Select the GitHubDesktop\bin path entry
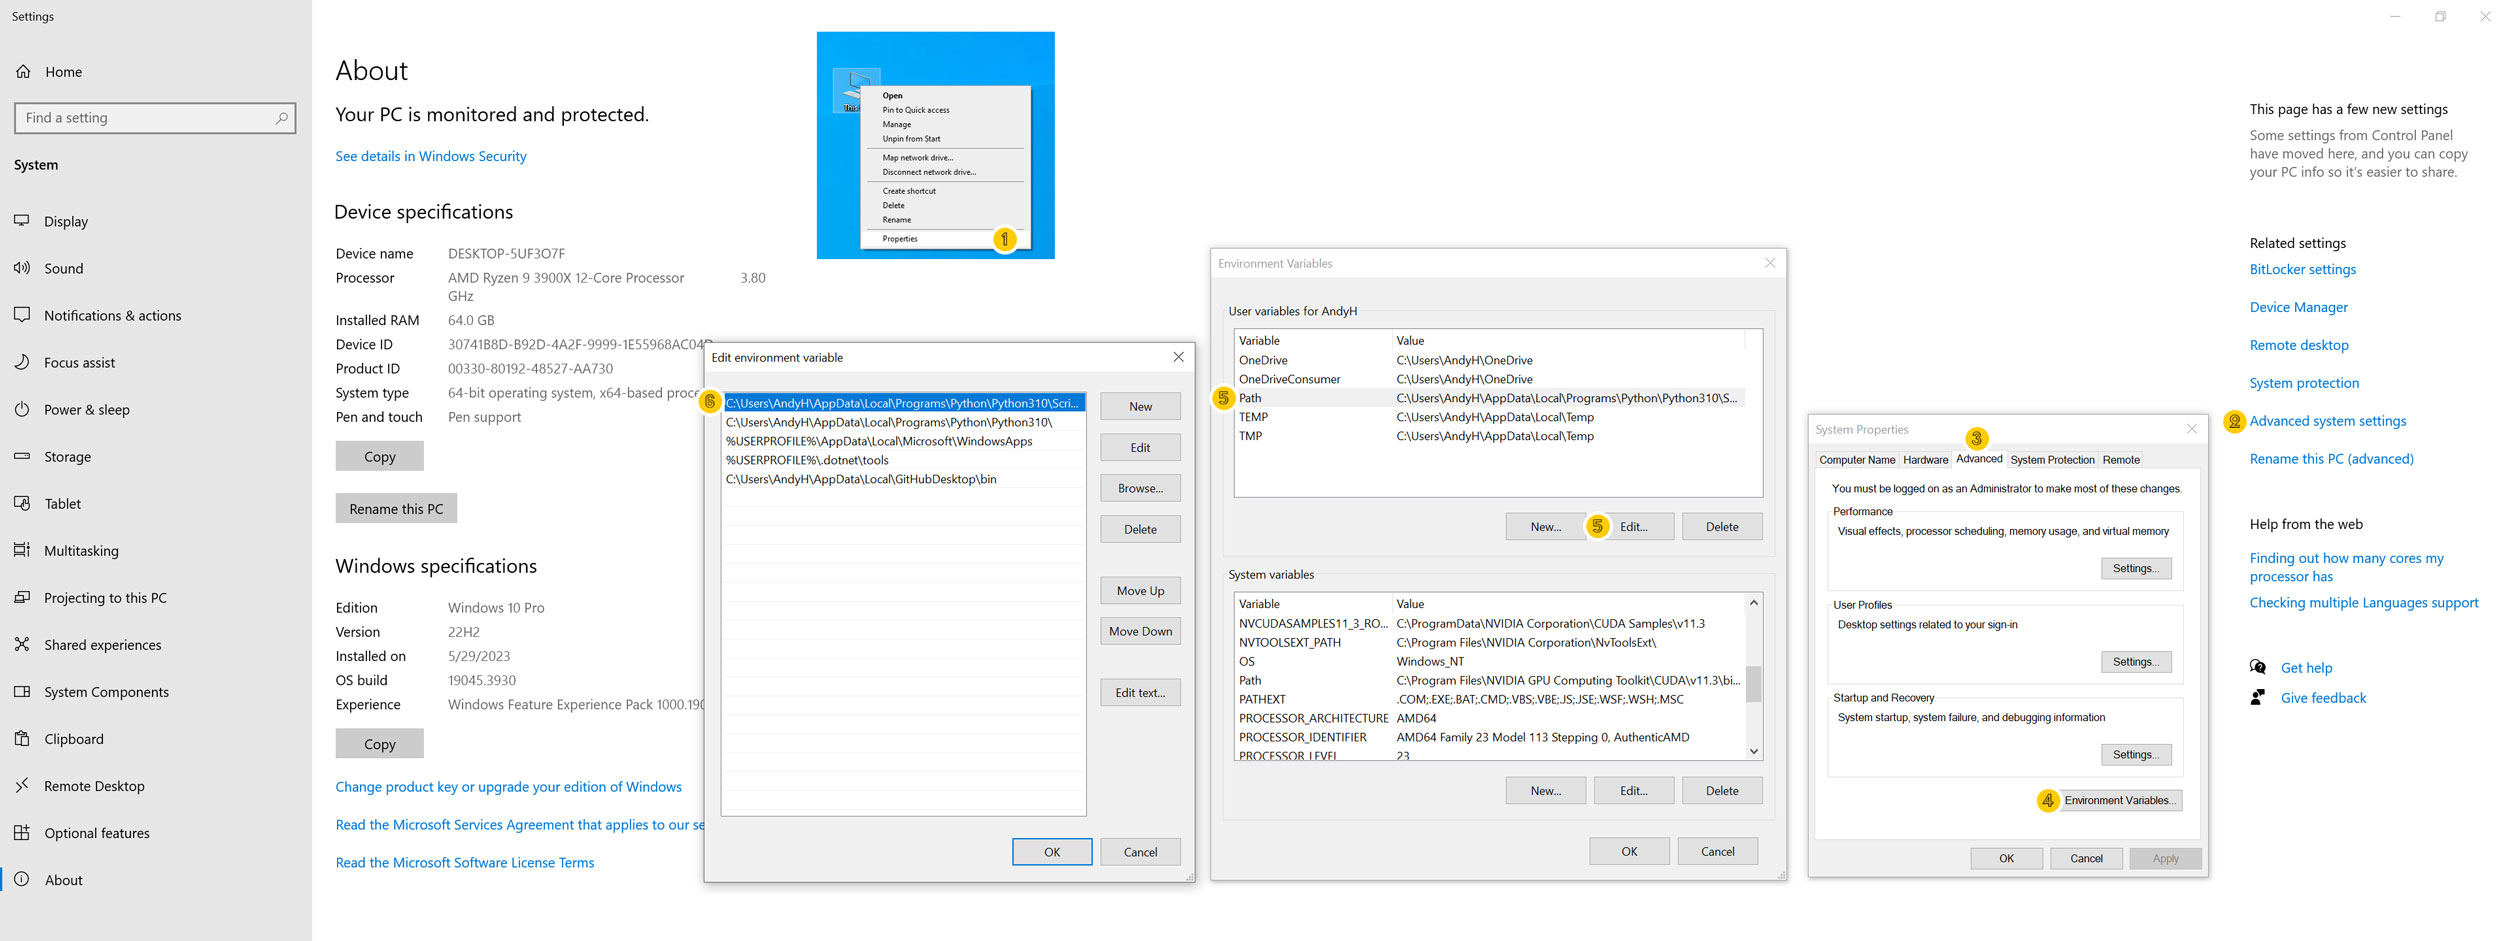 click(904, 479)
